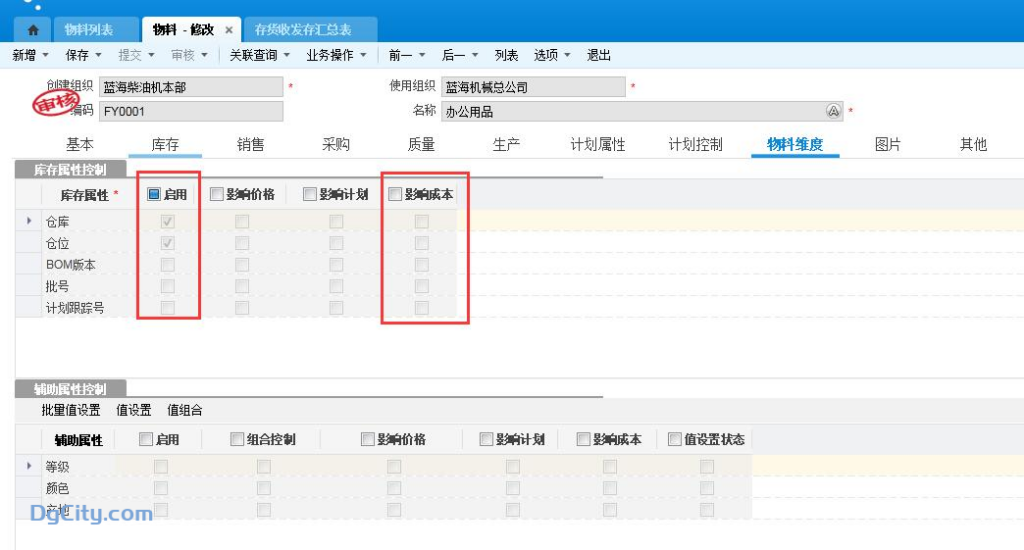This screenshot has width=1024, height=550.
Task: Select 等级 row indicator arrow
Action: [x=29, y=466]
